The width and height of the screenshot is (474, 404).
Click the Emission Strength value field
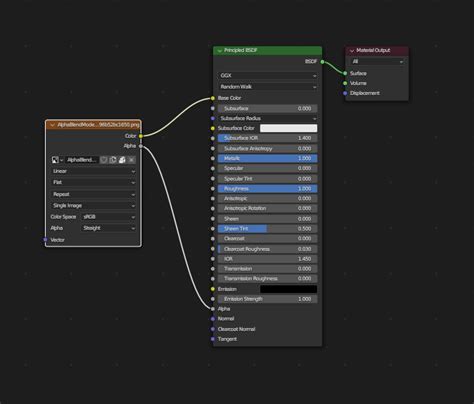pos(268,299)
